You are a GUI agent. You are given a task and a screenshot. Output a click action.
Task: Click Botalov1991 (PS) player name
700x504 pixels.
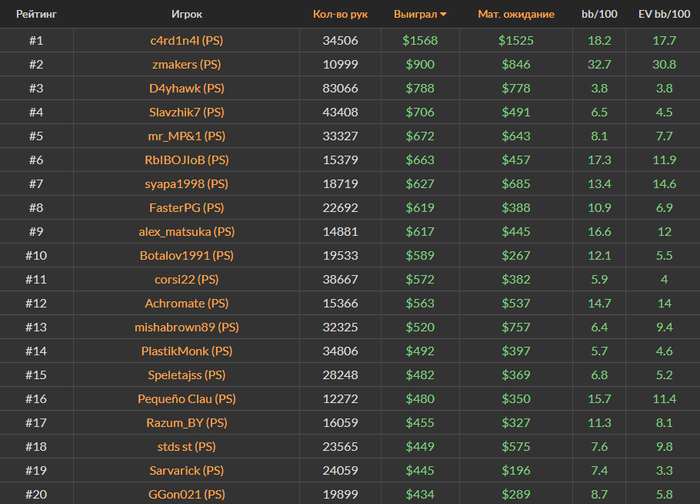pyautogui.click(x=187, y=255)
